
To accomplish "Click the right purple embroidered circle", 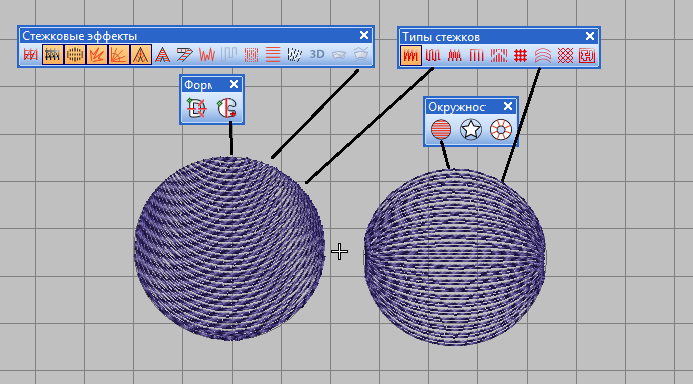I will 455,257.
